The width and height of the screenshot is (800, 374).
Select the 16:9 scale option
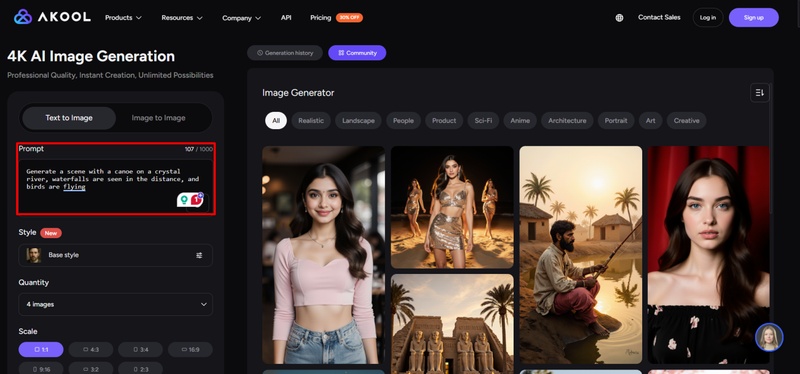(190, 350)
